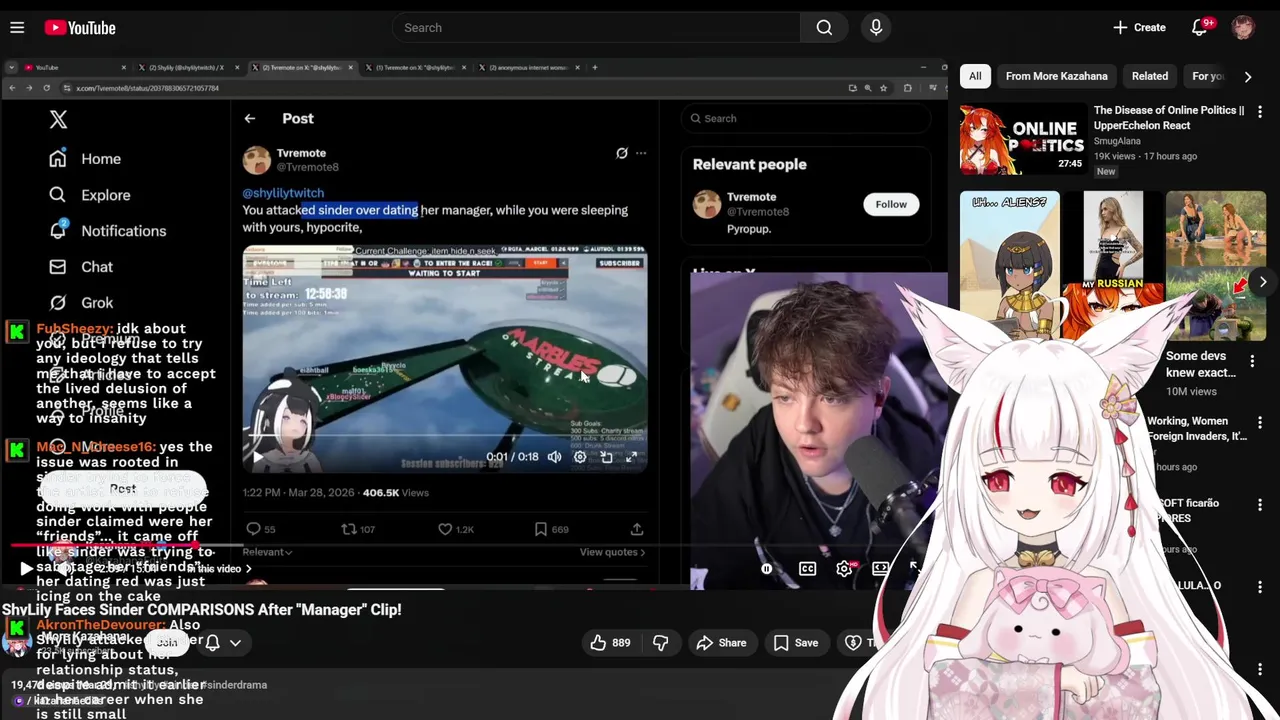Open the YouTube hamburger guide menu
The height and width of the screenshot is (720, 1280).
tap(17, 28)
